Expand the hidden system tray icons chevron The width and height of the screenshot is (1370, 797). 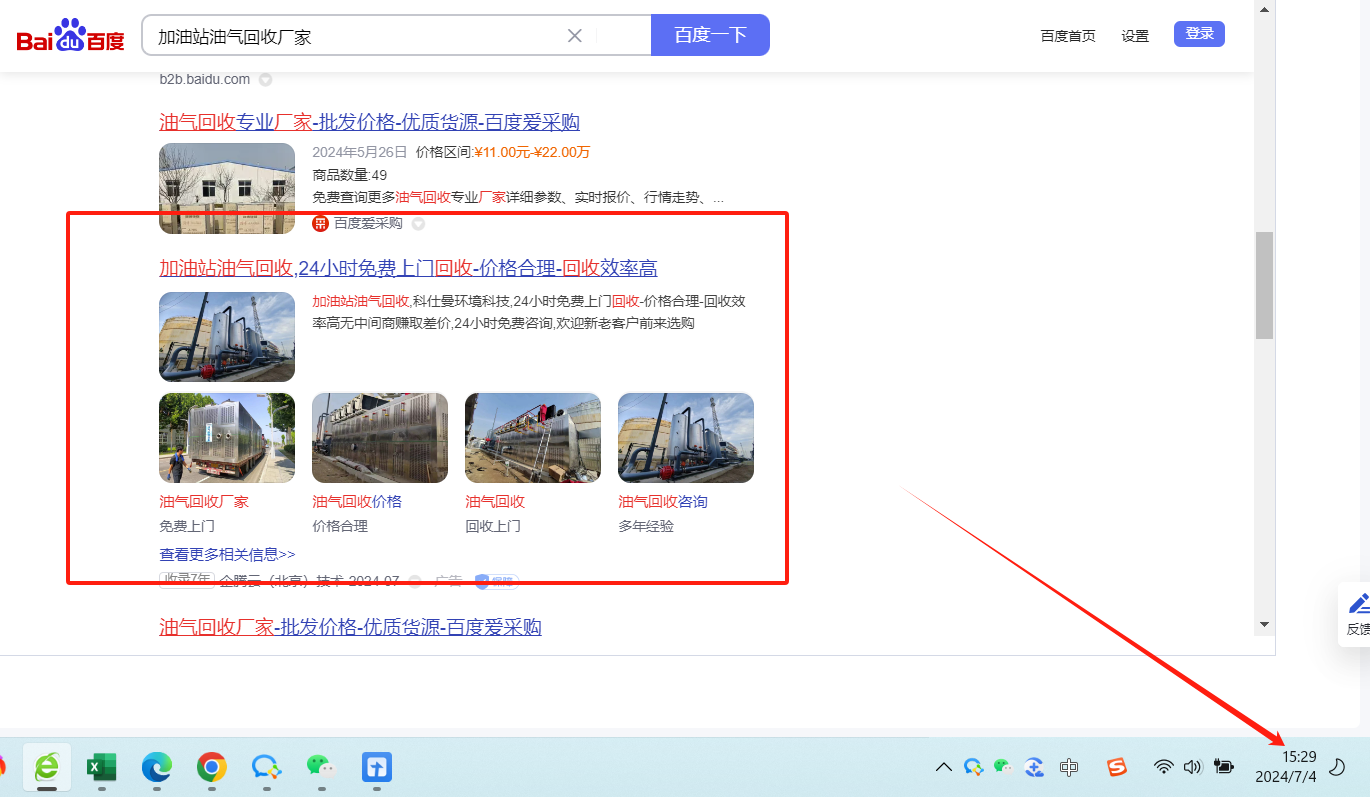coord(943,767)
